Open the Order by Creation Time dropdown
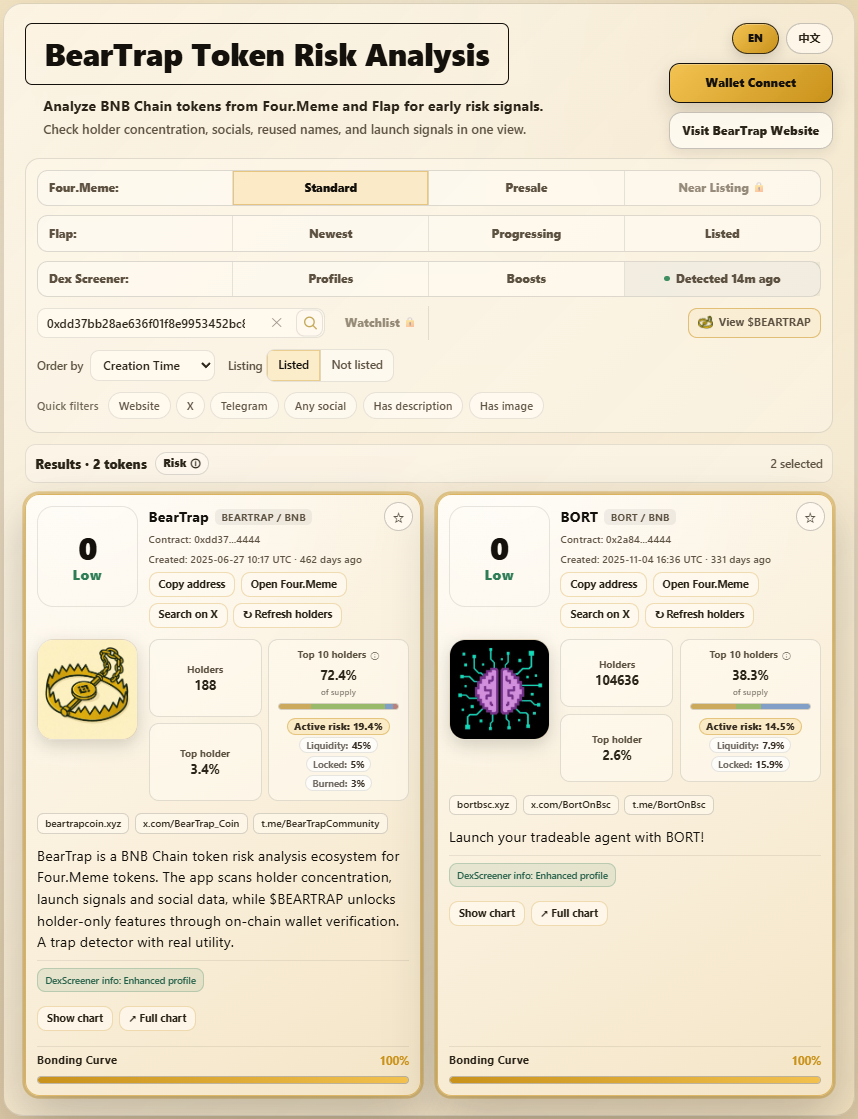The height and width of the screenshot is (1119, 858). coord(153,365)
